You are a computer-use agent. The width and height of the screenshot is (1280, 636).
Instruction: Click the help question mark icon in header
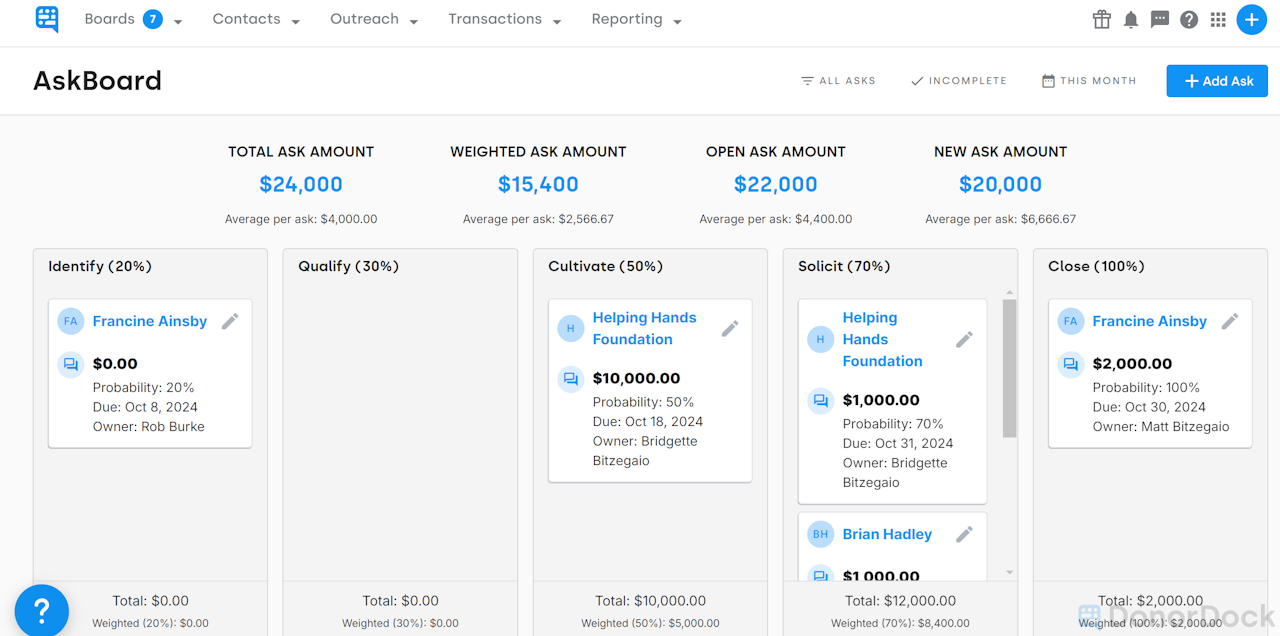tap(1189, 20)
